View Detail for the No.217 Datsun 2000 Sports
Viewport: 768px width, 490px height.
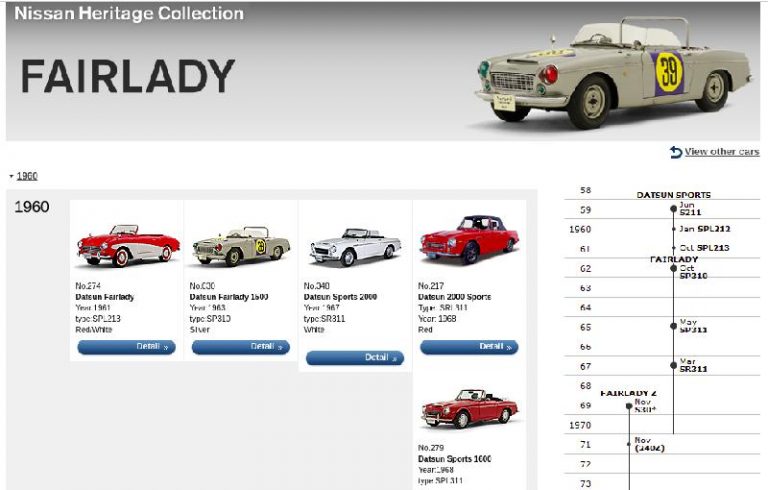(x=468, y=347)
